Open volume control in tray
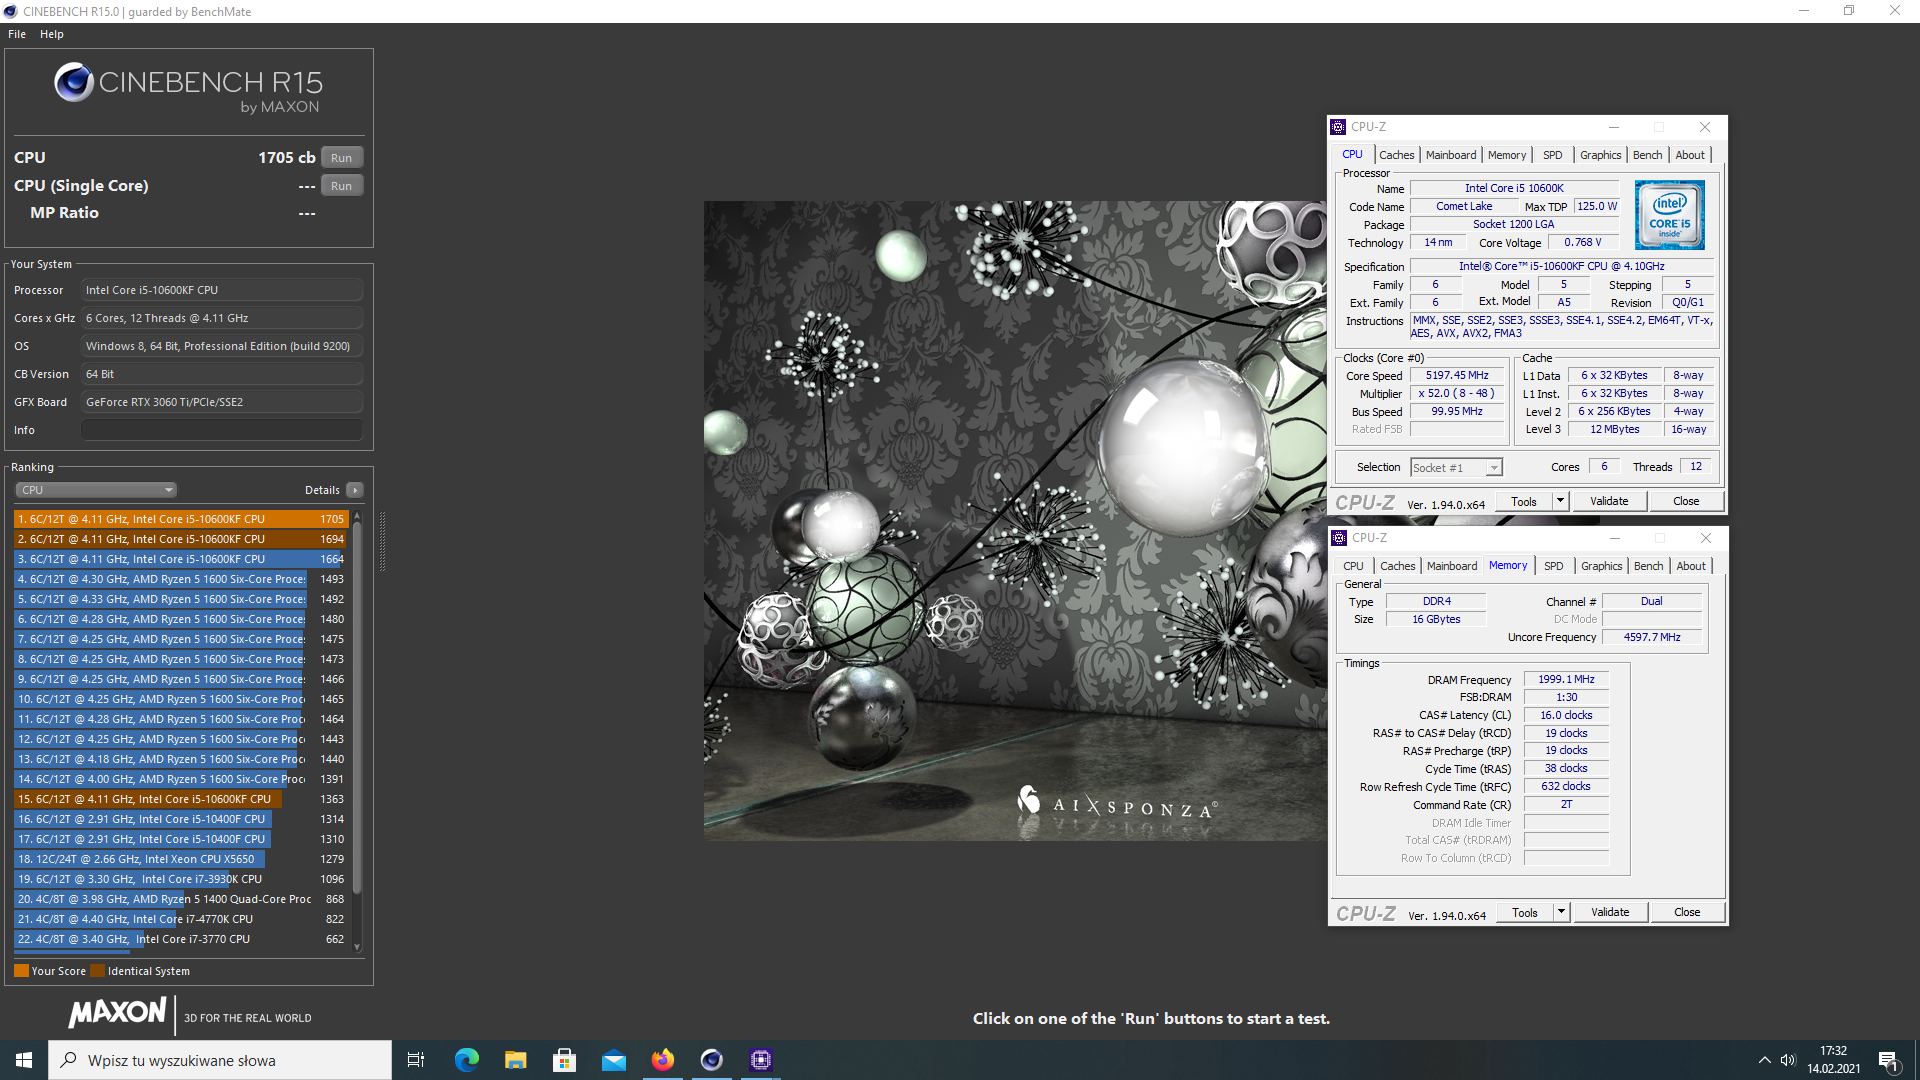 (x=1788, y=1060)
